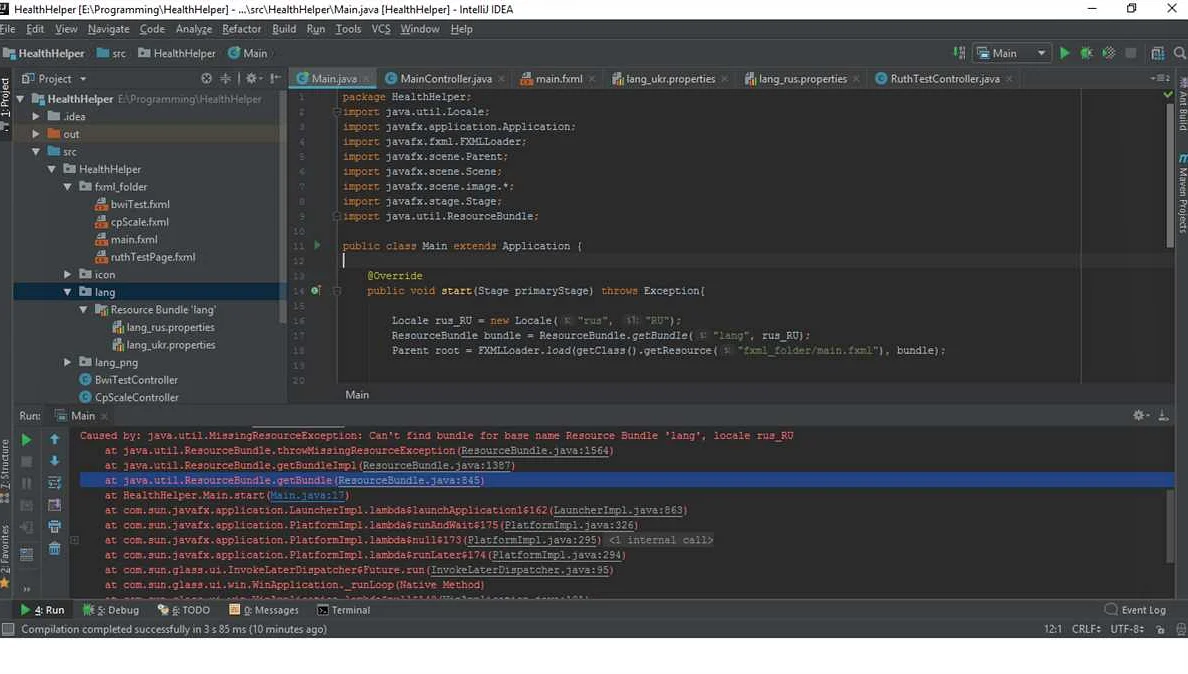Navigate up the stack trace with up arrow
Viewport: 1188px width, 674px height.
coord(54,438)
